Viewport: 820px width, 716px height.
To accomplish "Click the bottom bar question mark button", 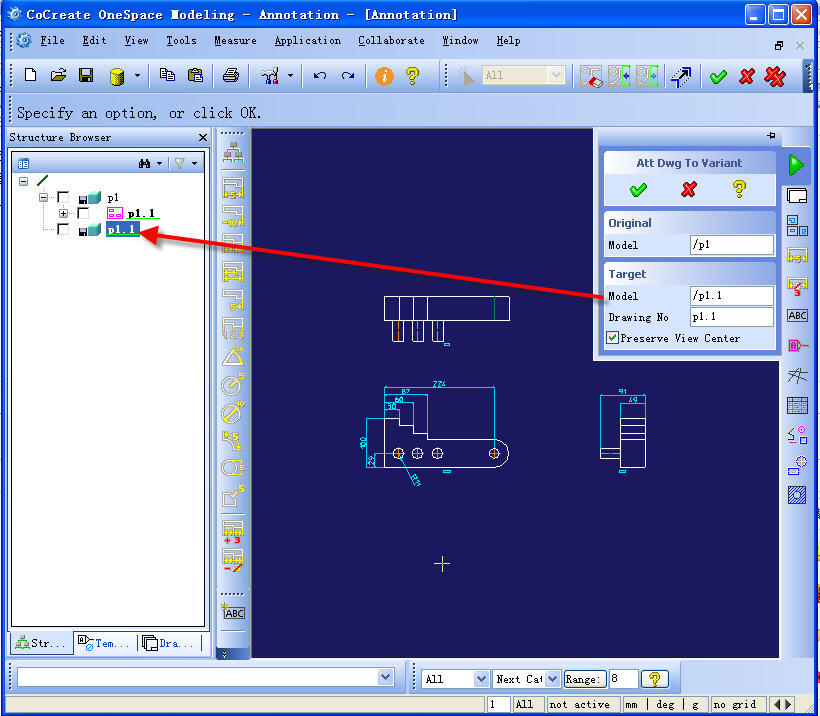I will tap(654, 679).
